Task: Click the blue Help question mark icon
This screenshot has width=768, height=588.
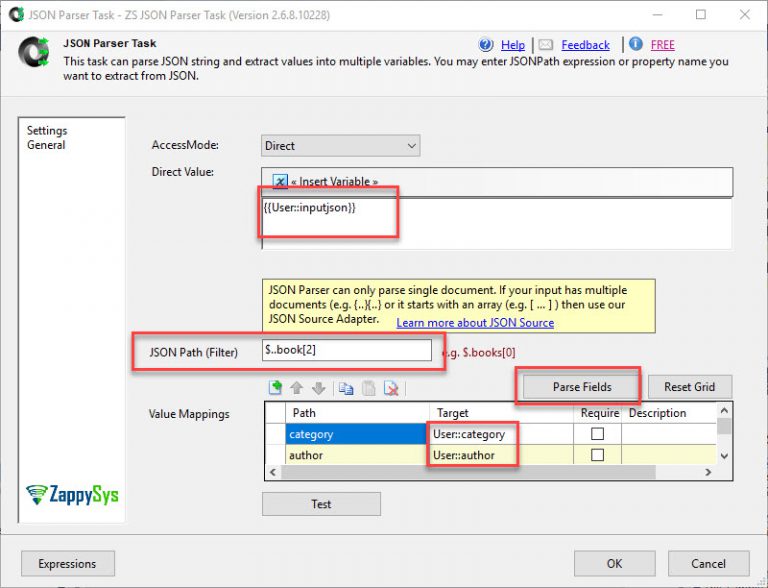Action: [485, 45]
